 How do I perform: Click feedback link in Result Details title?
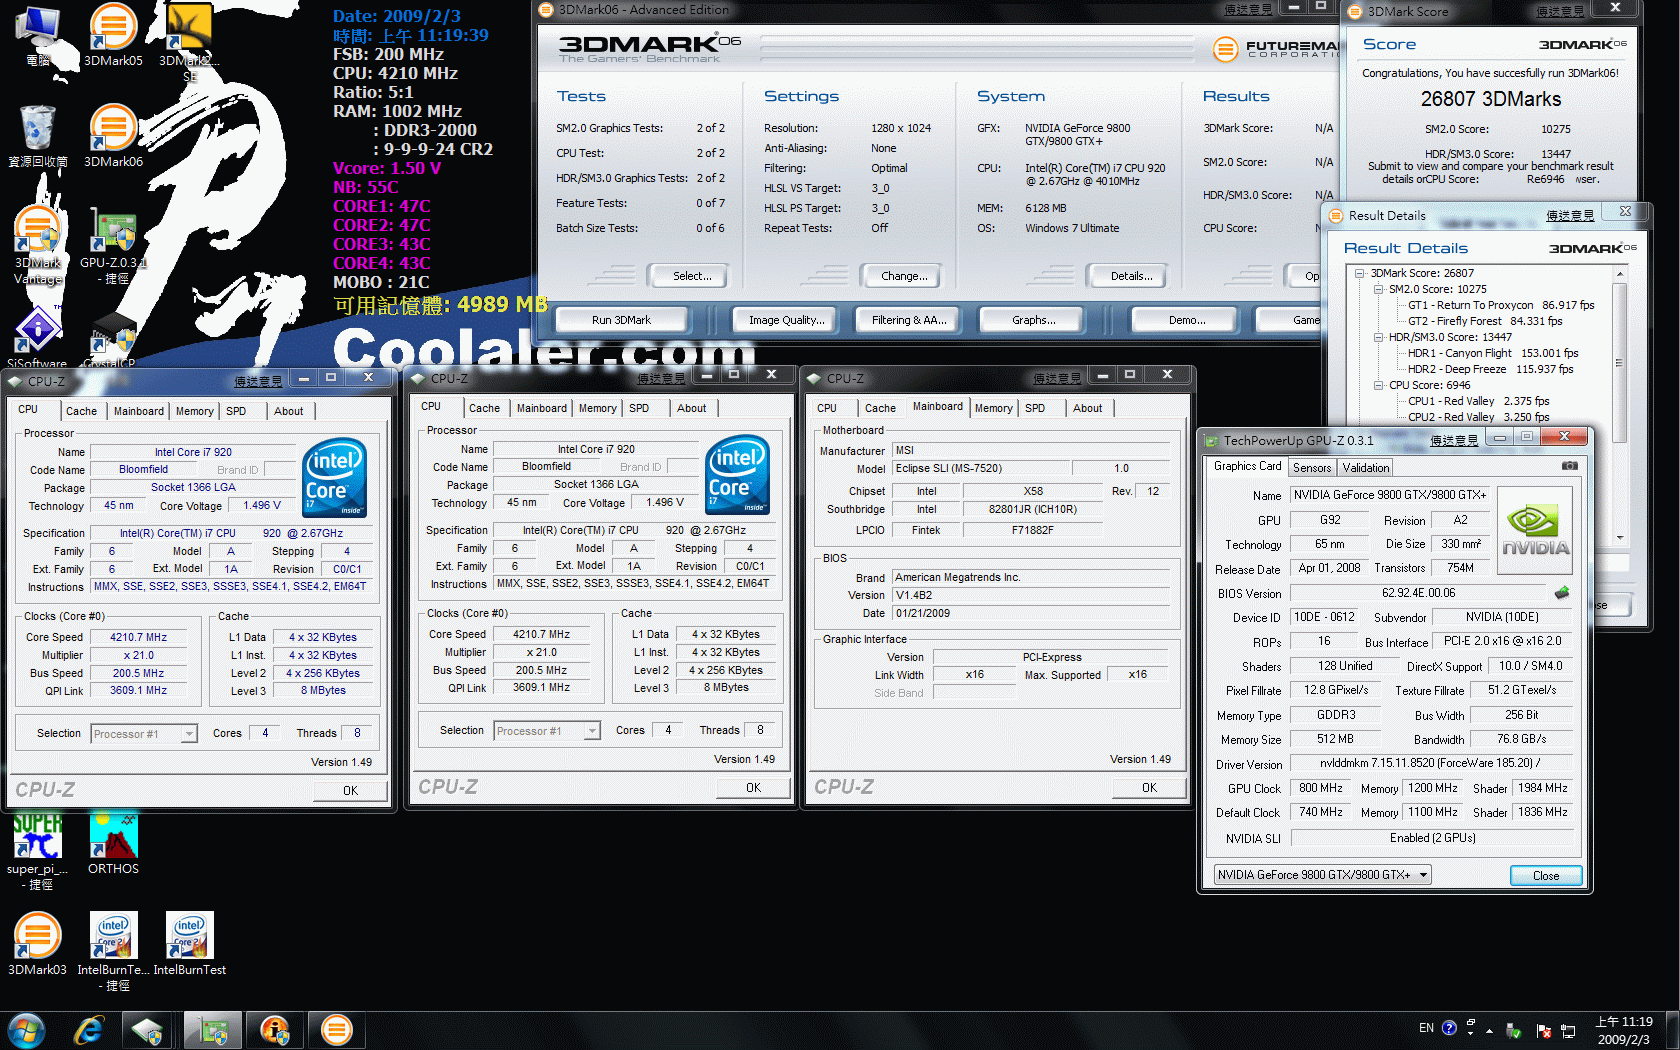[x=1570, y=215]
